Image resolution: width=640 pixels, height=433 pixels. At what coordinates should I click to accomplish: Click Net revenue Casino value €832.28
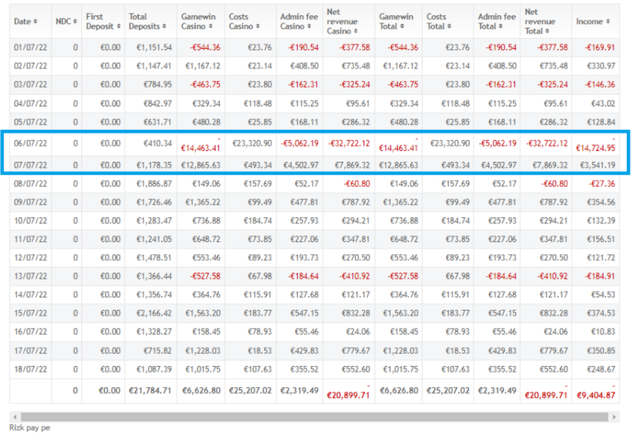click(x=356, y=313)
